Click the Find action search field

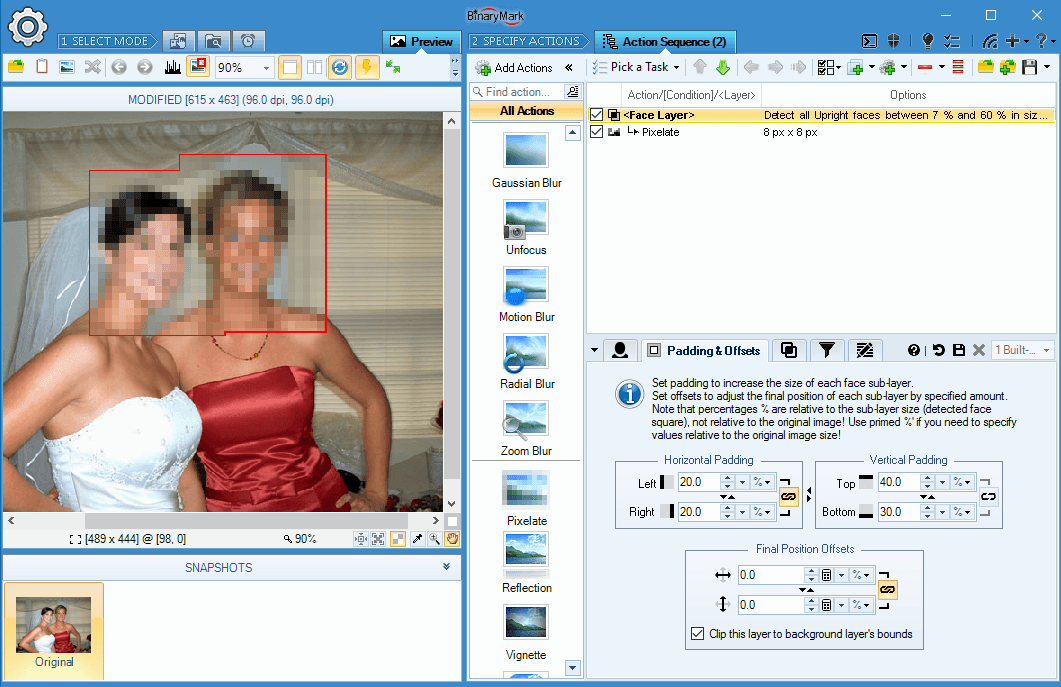518,91
